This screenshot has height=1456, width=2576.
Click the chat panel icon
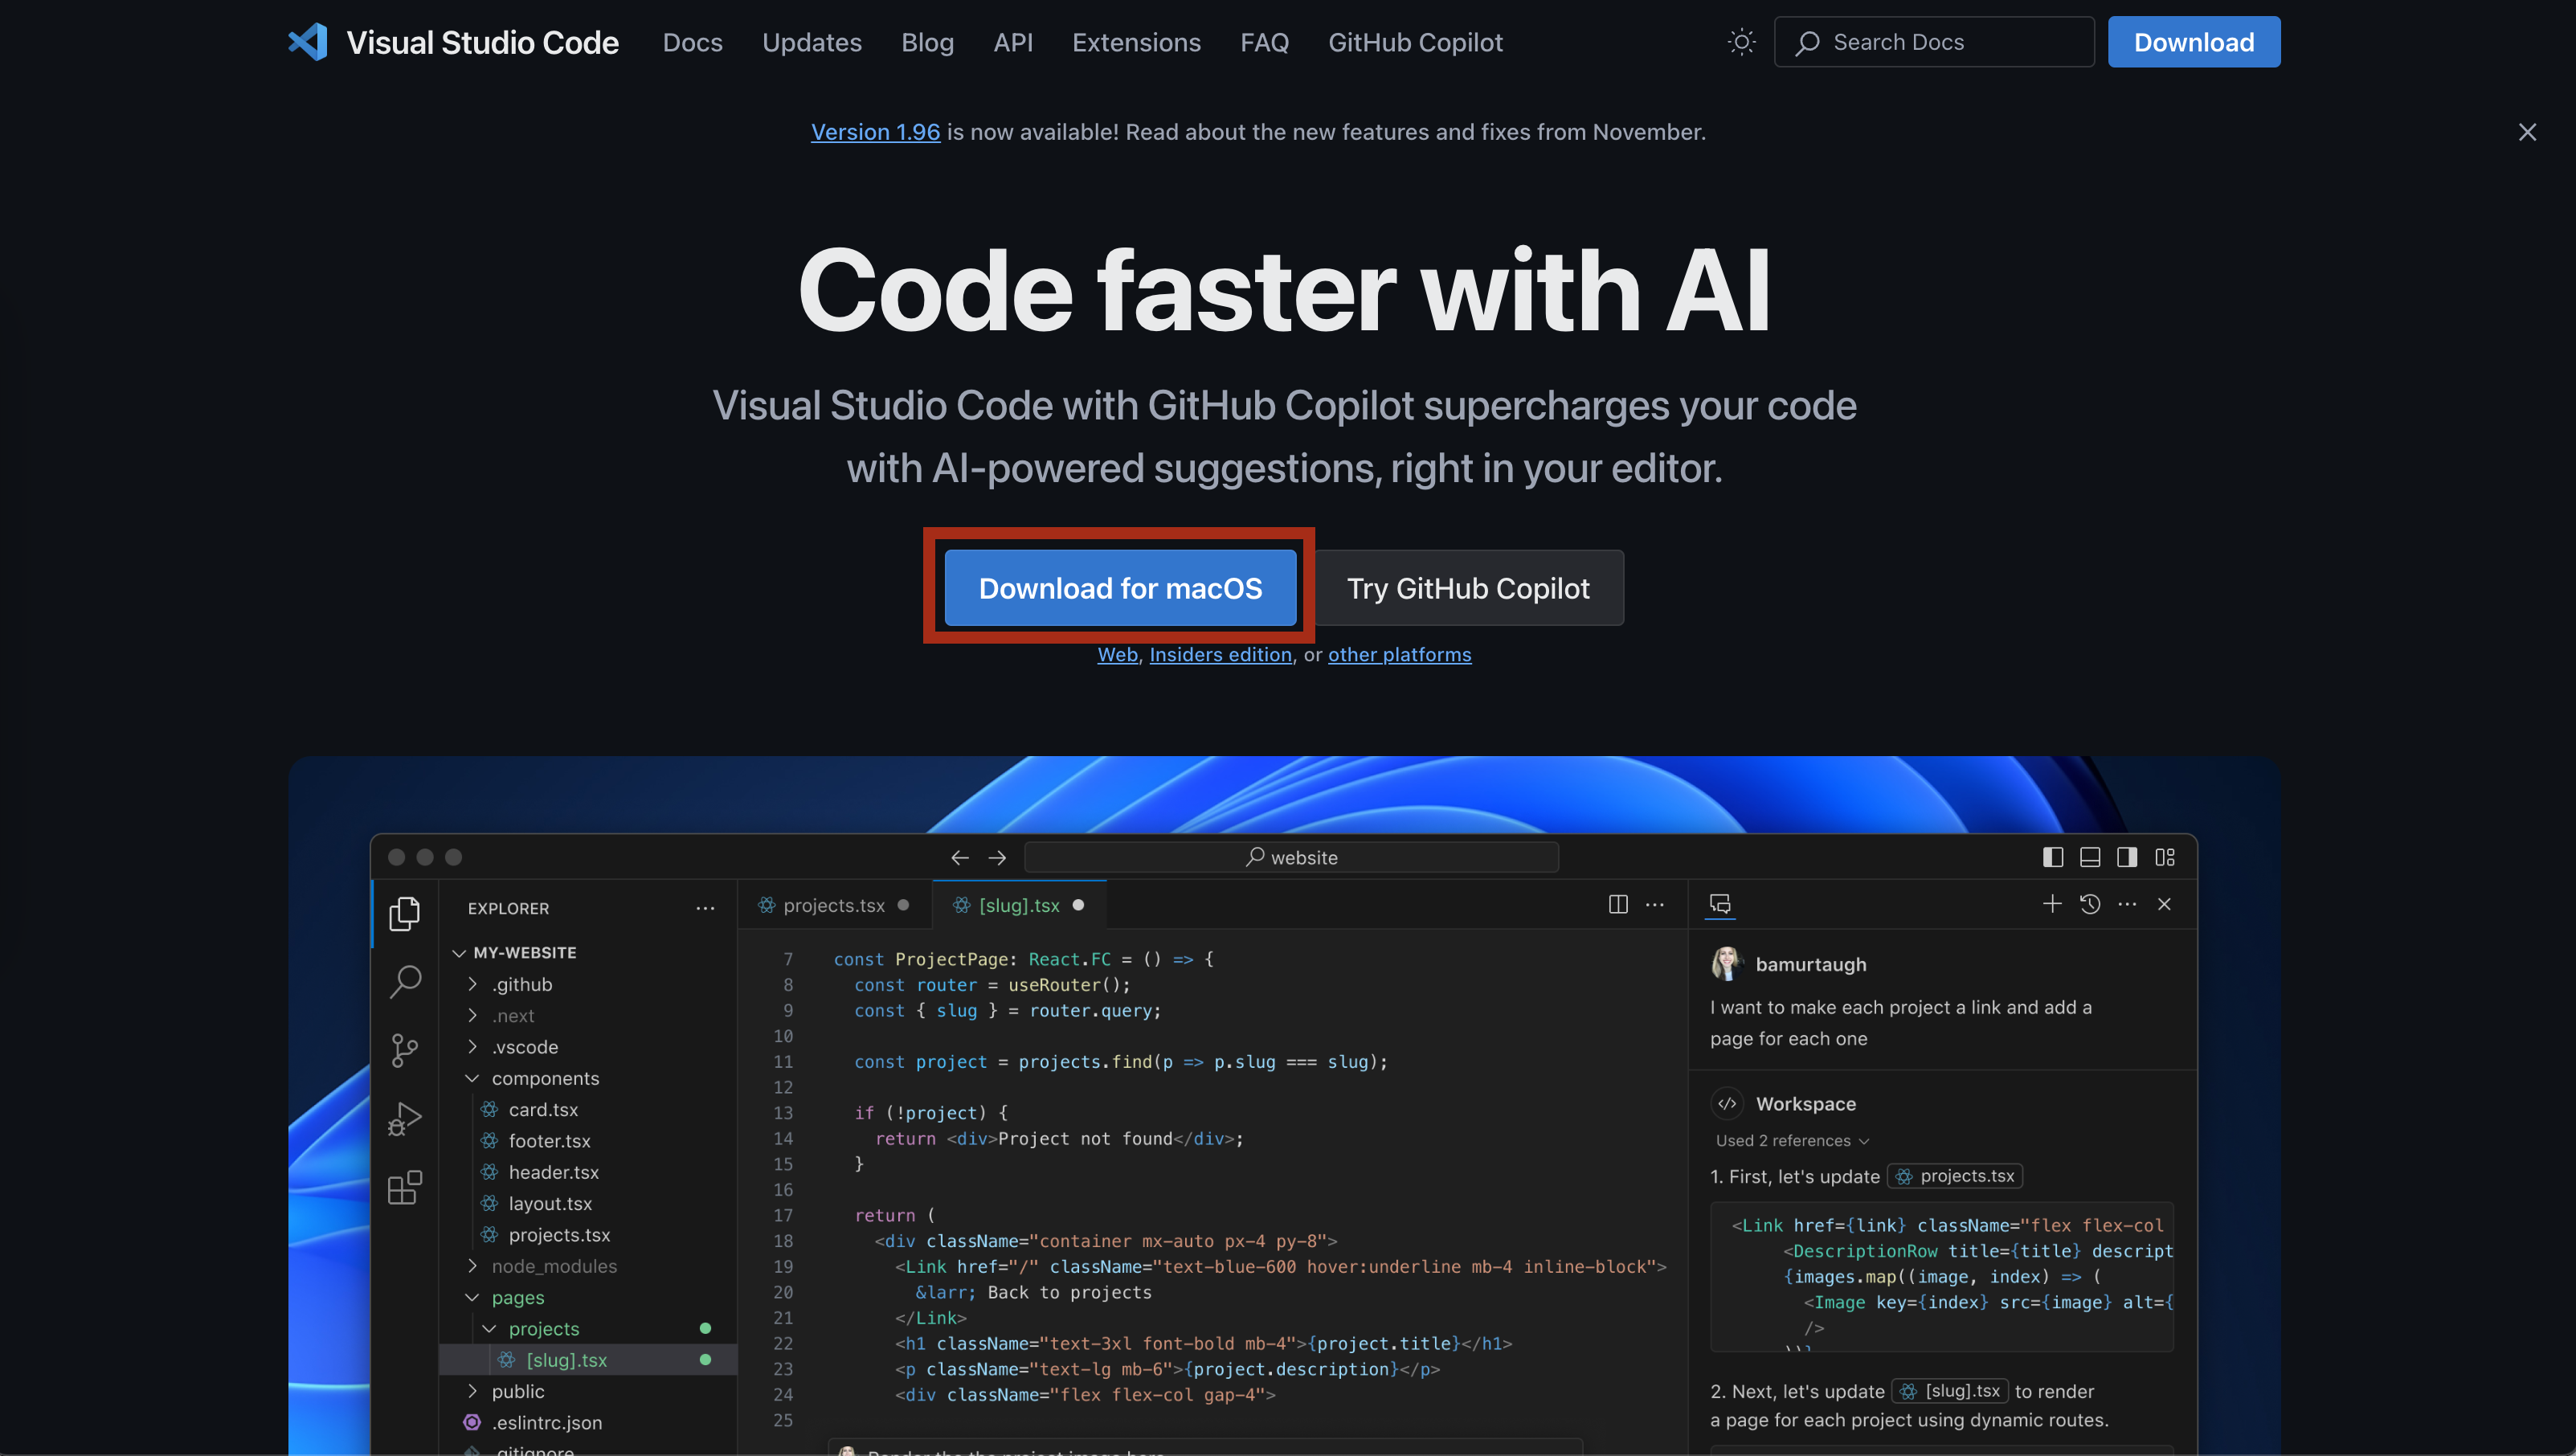(x=1720, y=904)
